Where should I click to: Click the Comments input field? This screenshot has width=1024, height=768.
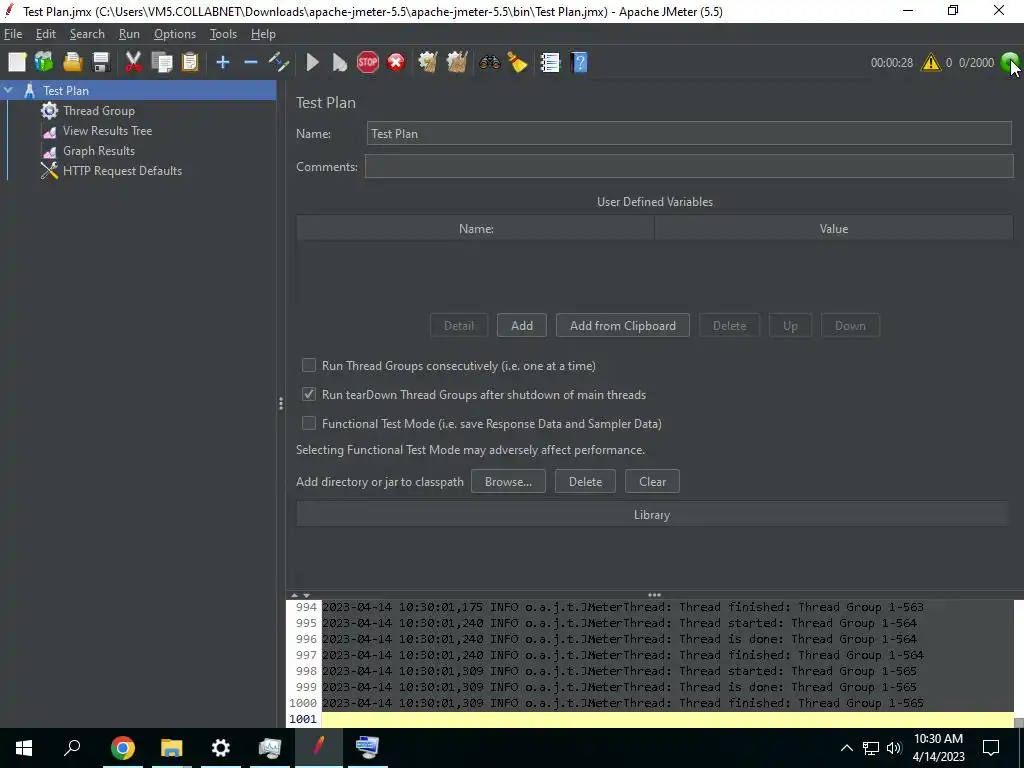tap(689, 167)
